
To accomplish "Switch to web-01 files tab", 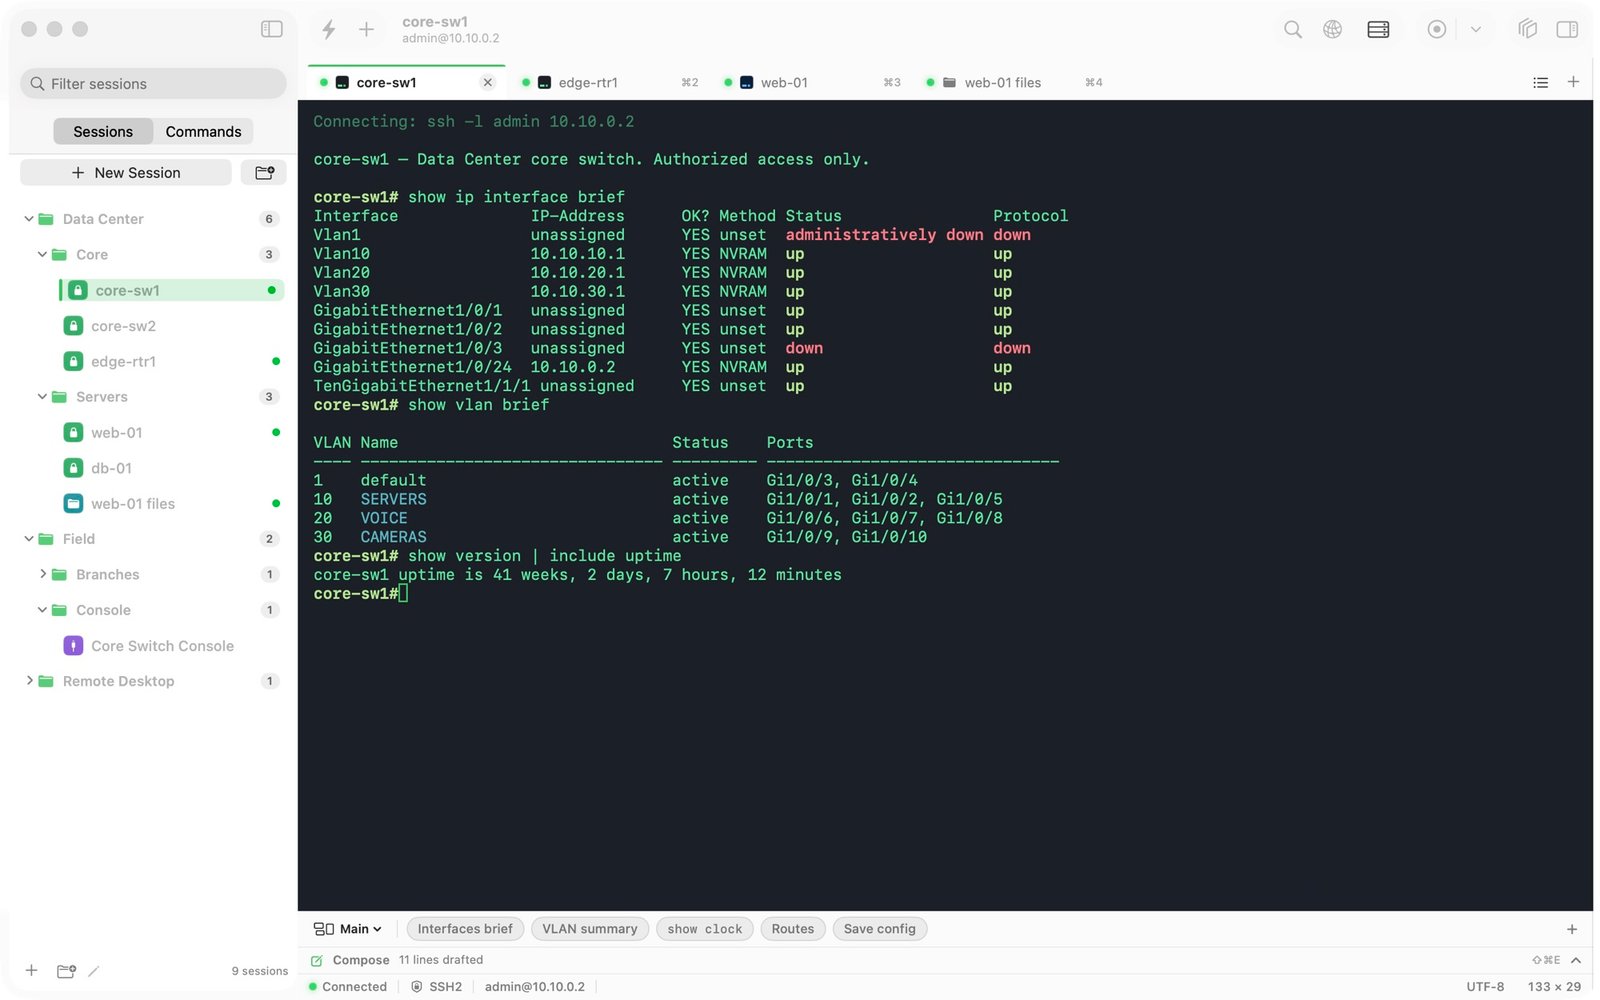I will pos(1014,83).
